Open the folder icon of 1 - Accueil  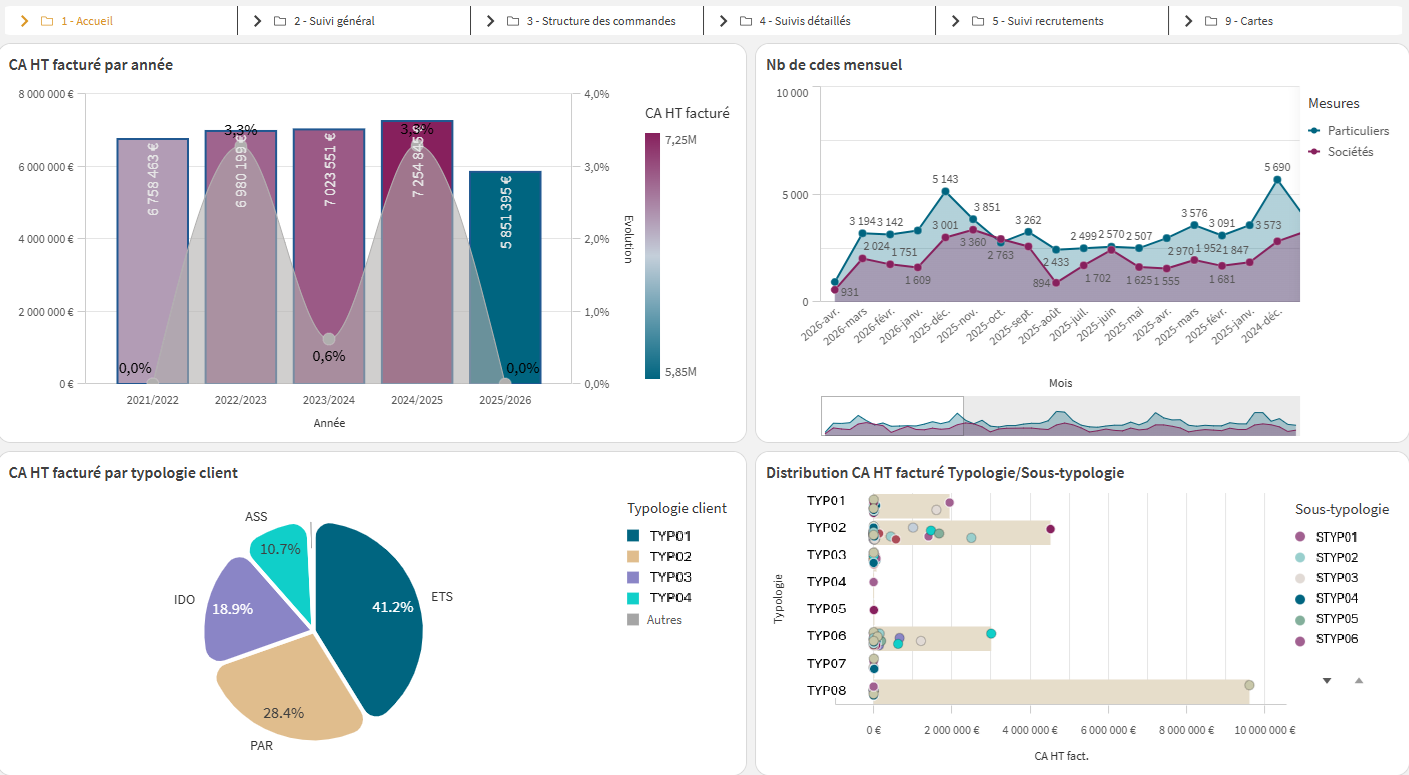tap(47, 21)
